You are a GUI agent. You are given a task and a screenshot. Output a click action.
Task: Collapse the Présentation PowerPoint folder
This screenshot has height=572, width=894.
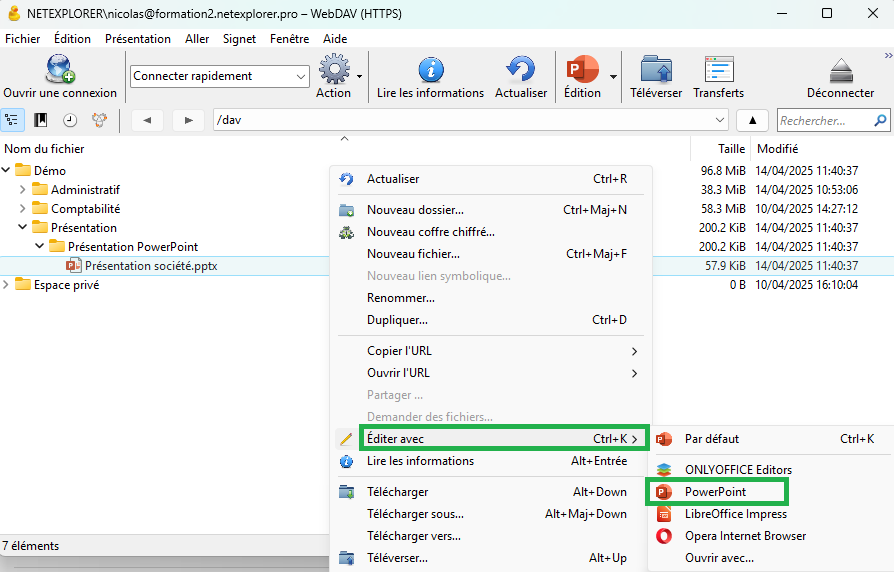[40, 246]
